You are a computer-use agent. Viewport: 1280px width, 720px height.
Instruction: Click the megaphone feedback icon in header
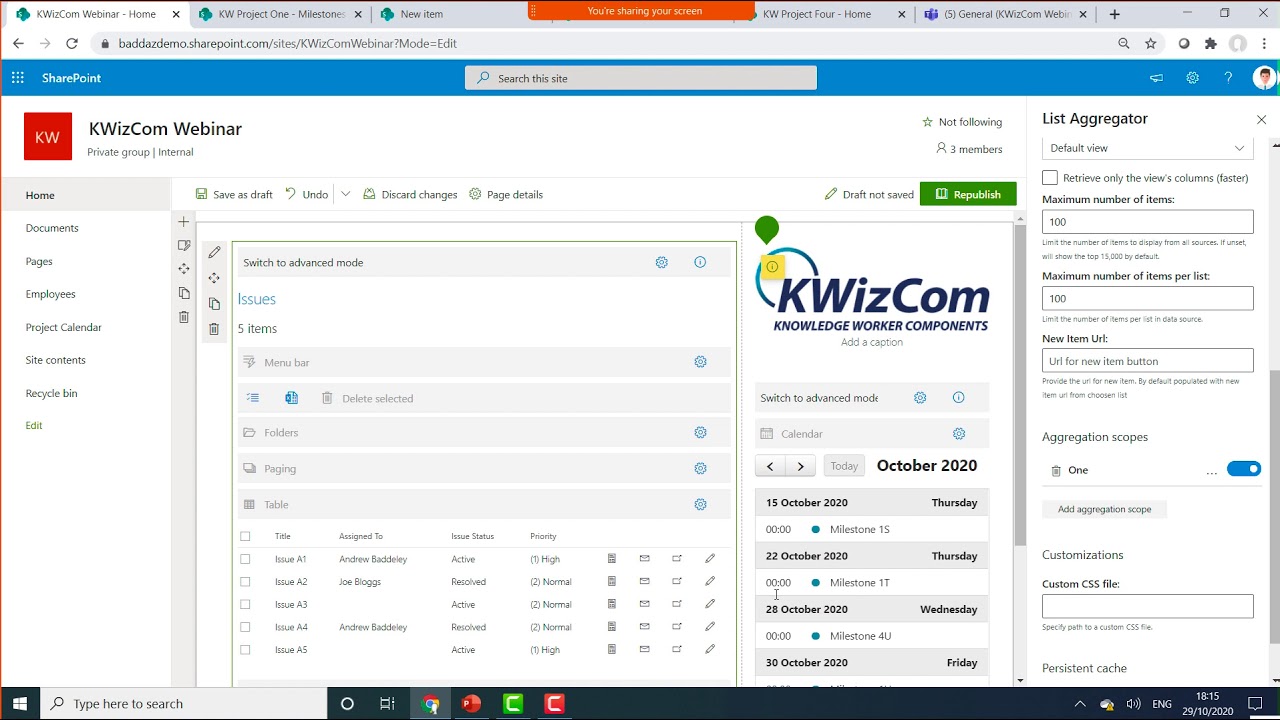coord(1156,78)
